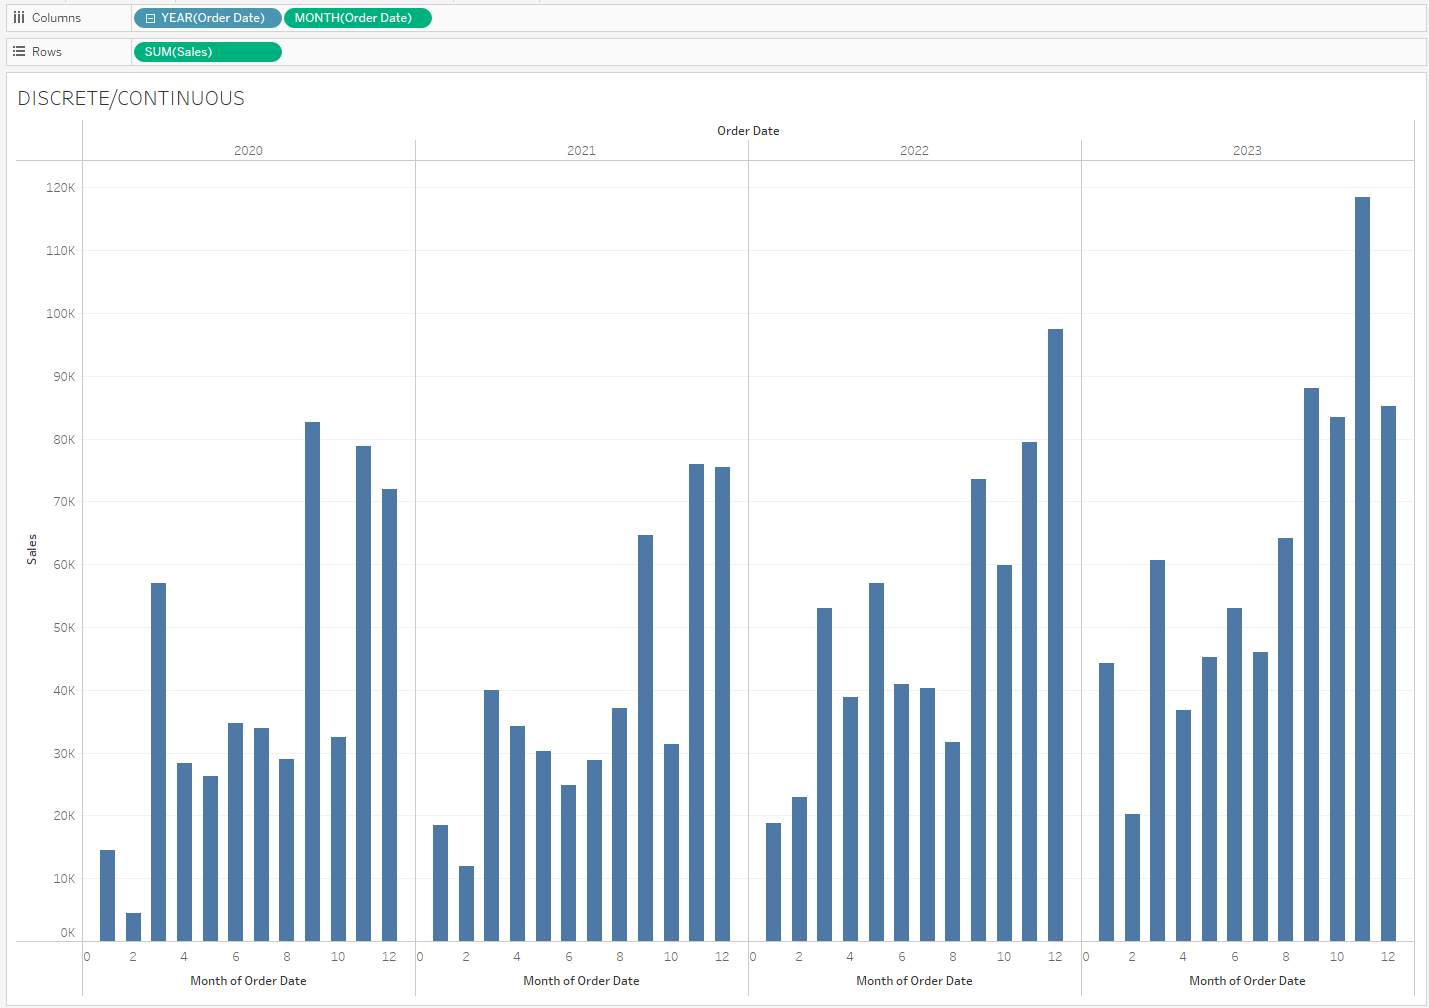Collapse the YEAR(Order Date) pill hierarchy
This screenshot has height=1008, width=1429.
(150, 18)
